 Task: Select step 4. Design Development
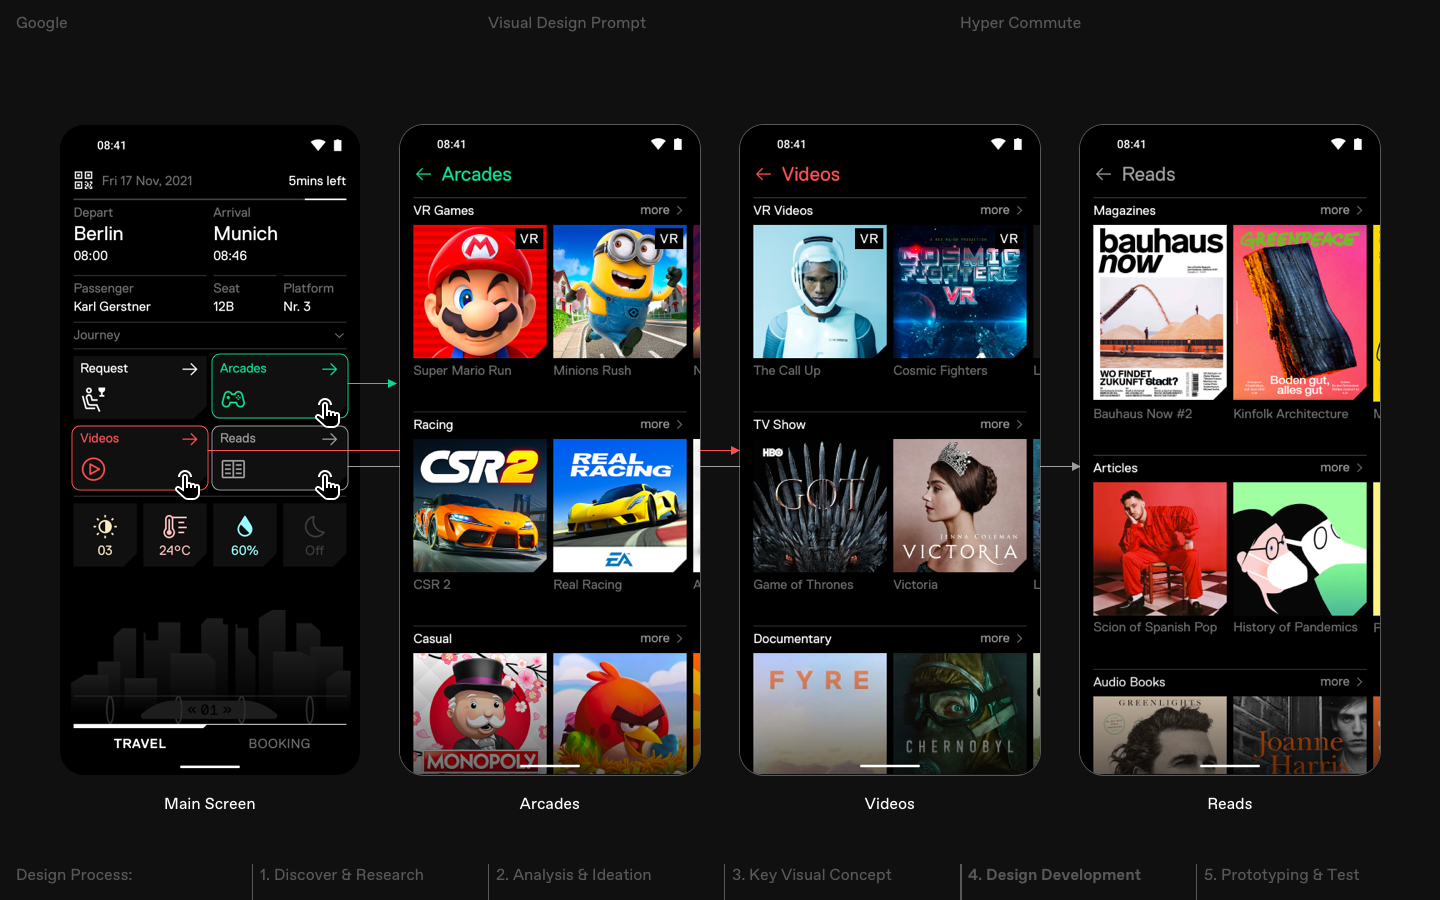(1054, 875)
